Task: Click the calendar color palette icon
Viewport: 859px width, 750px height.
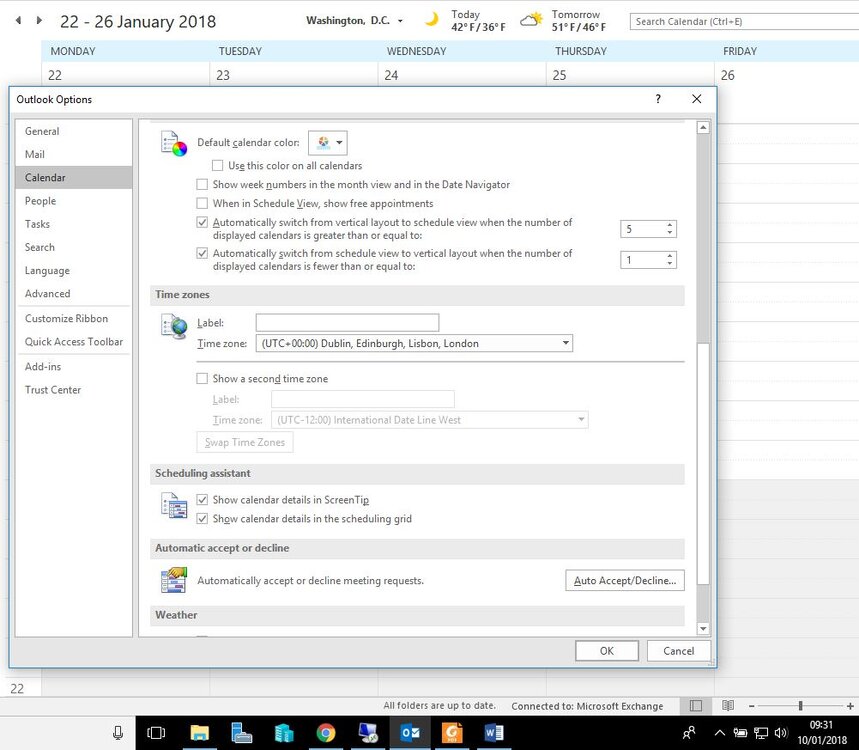Action: [x=174, y=144]
